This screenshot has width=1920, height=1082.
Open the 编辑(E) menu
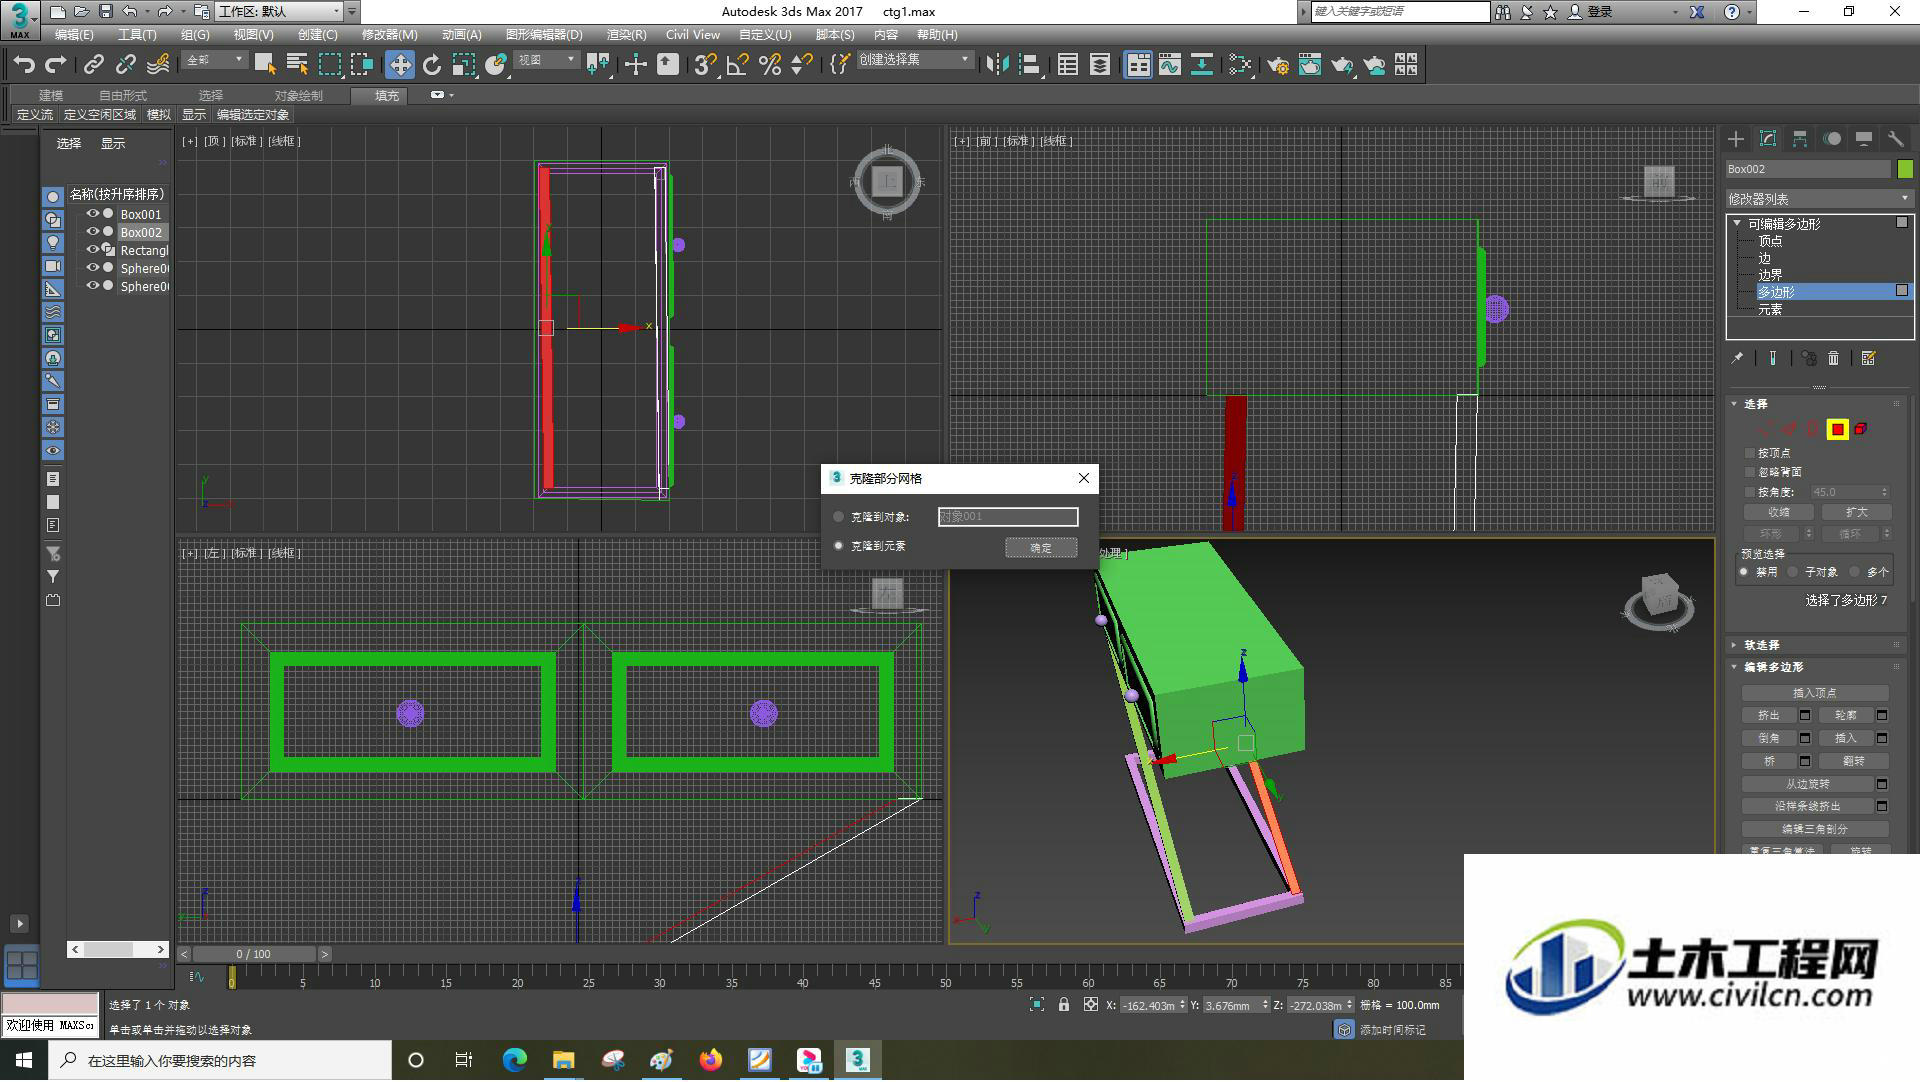click(74, 35)
